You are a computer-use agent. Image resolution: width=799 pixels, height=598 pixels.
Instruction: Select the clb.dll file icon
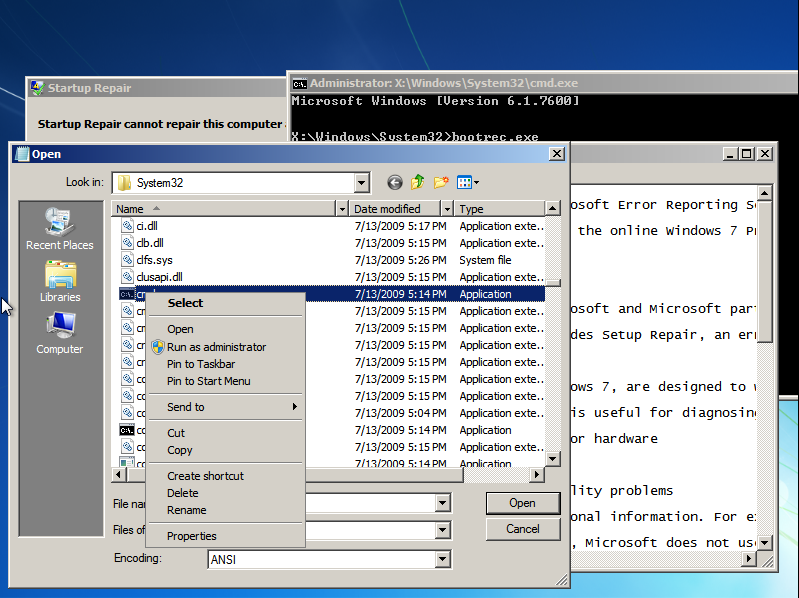point(127,242)
